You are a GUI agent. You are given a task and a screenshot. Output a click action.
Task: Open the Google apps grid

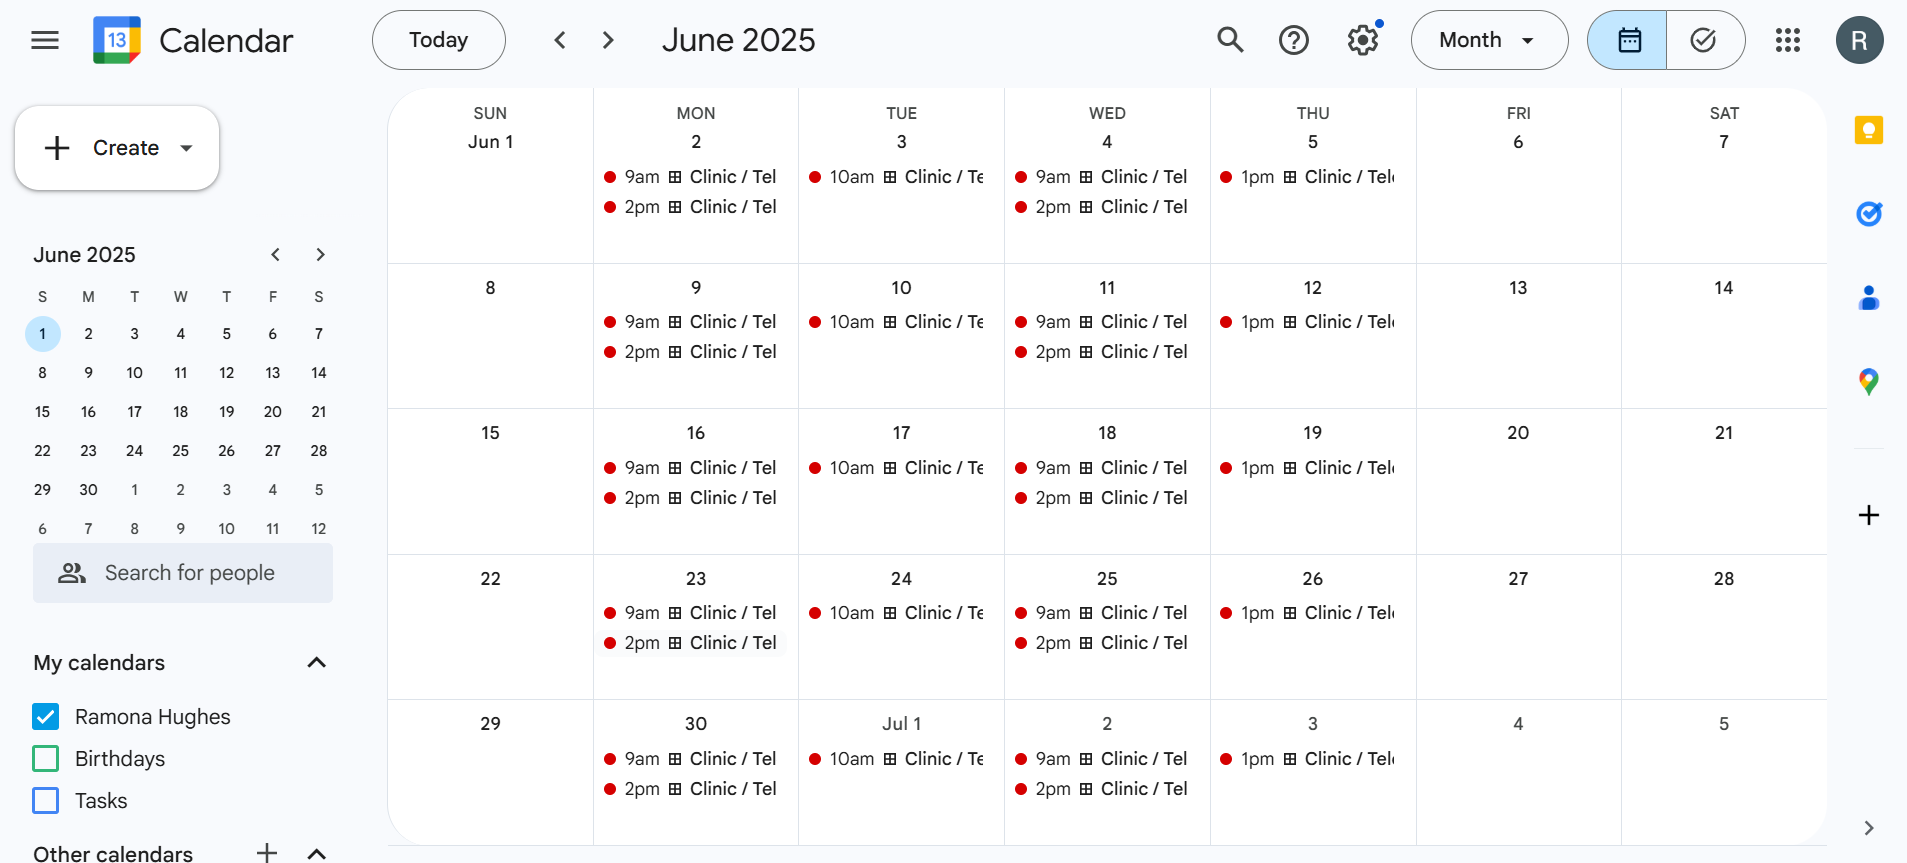pyautogui.click(x=1787, y=40)
